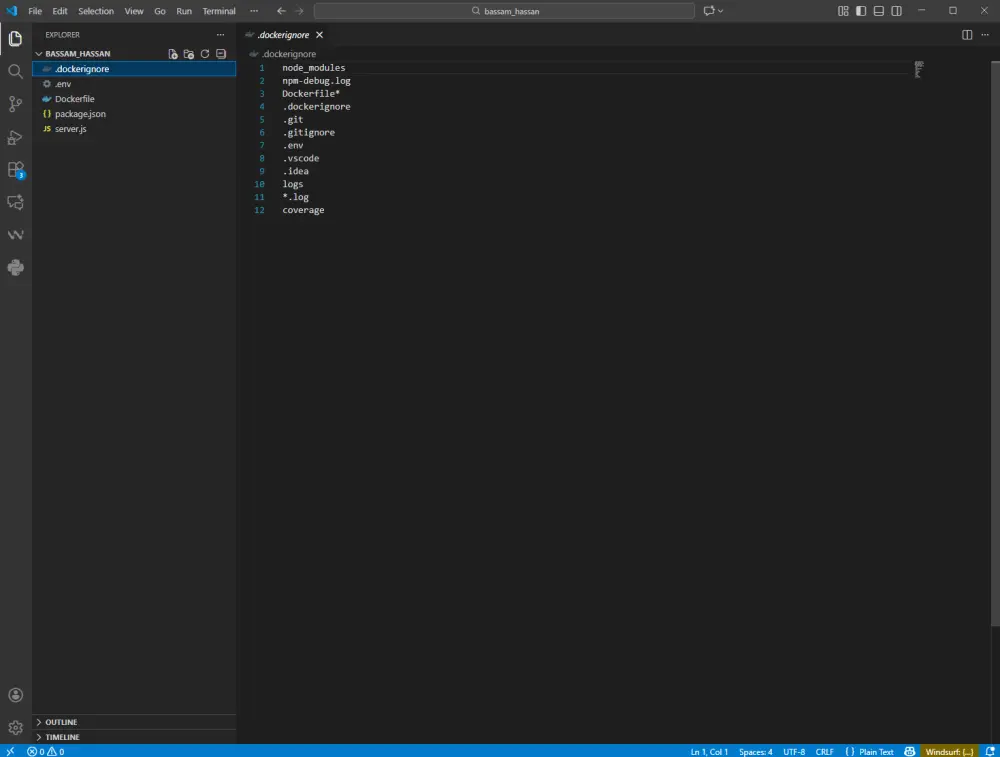Click the .dockerignore breadcrumb
Viewport: 1000px width, 757px height.
pos(288,54)
